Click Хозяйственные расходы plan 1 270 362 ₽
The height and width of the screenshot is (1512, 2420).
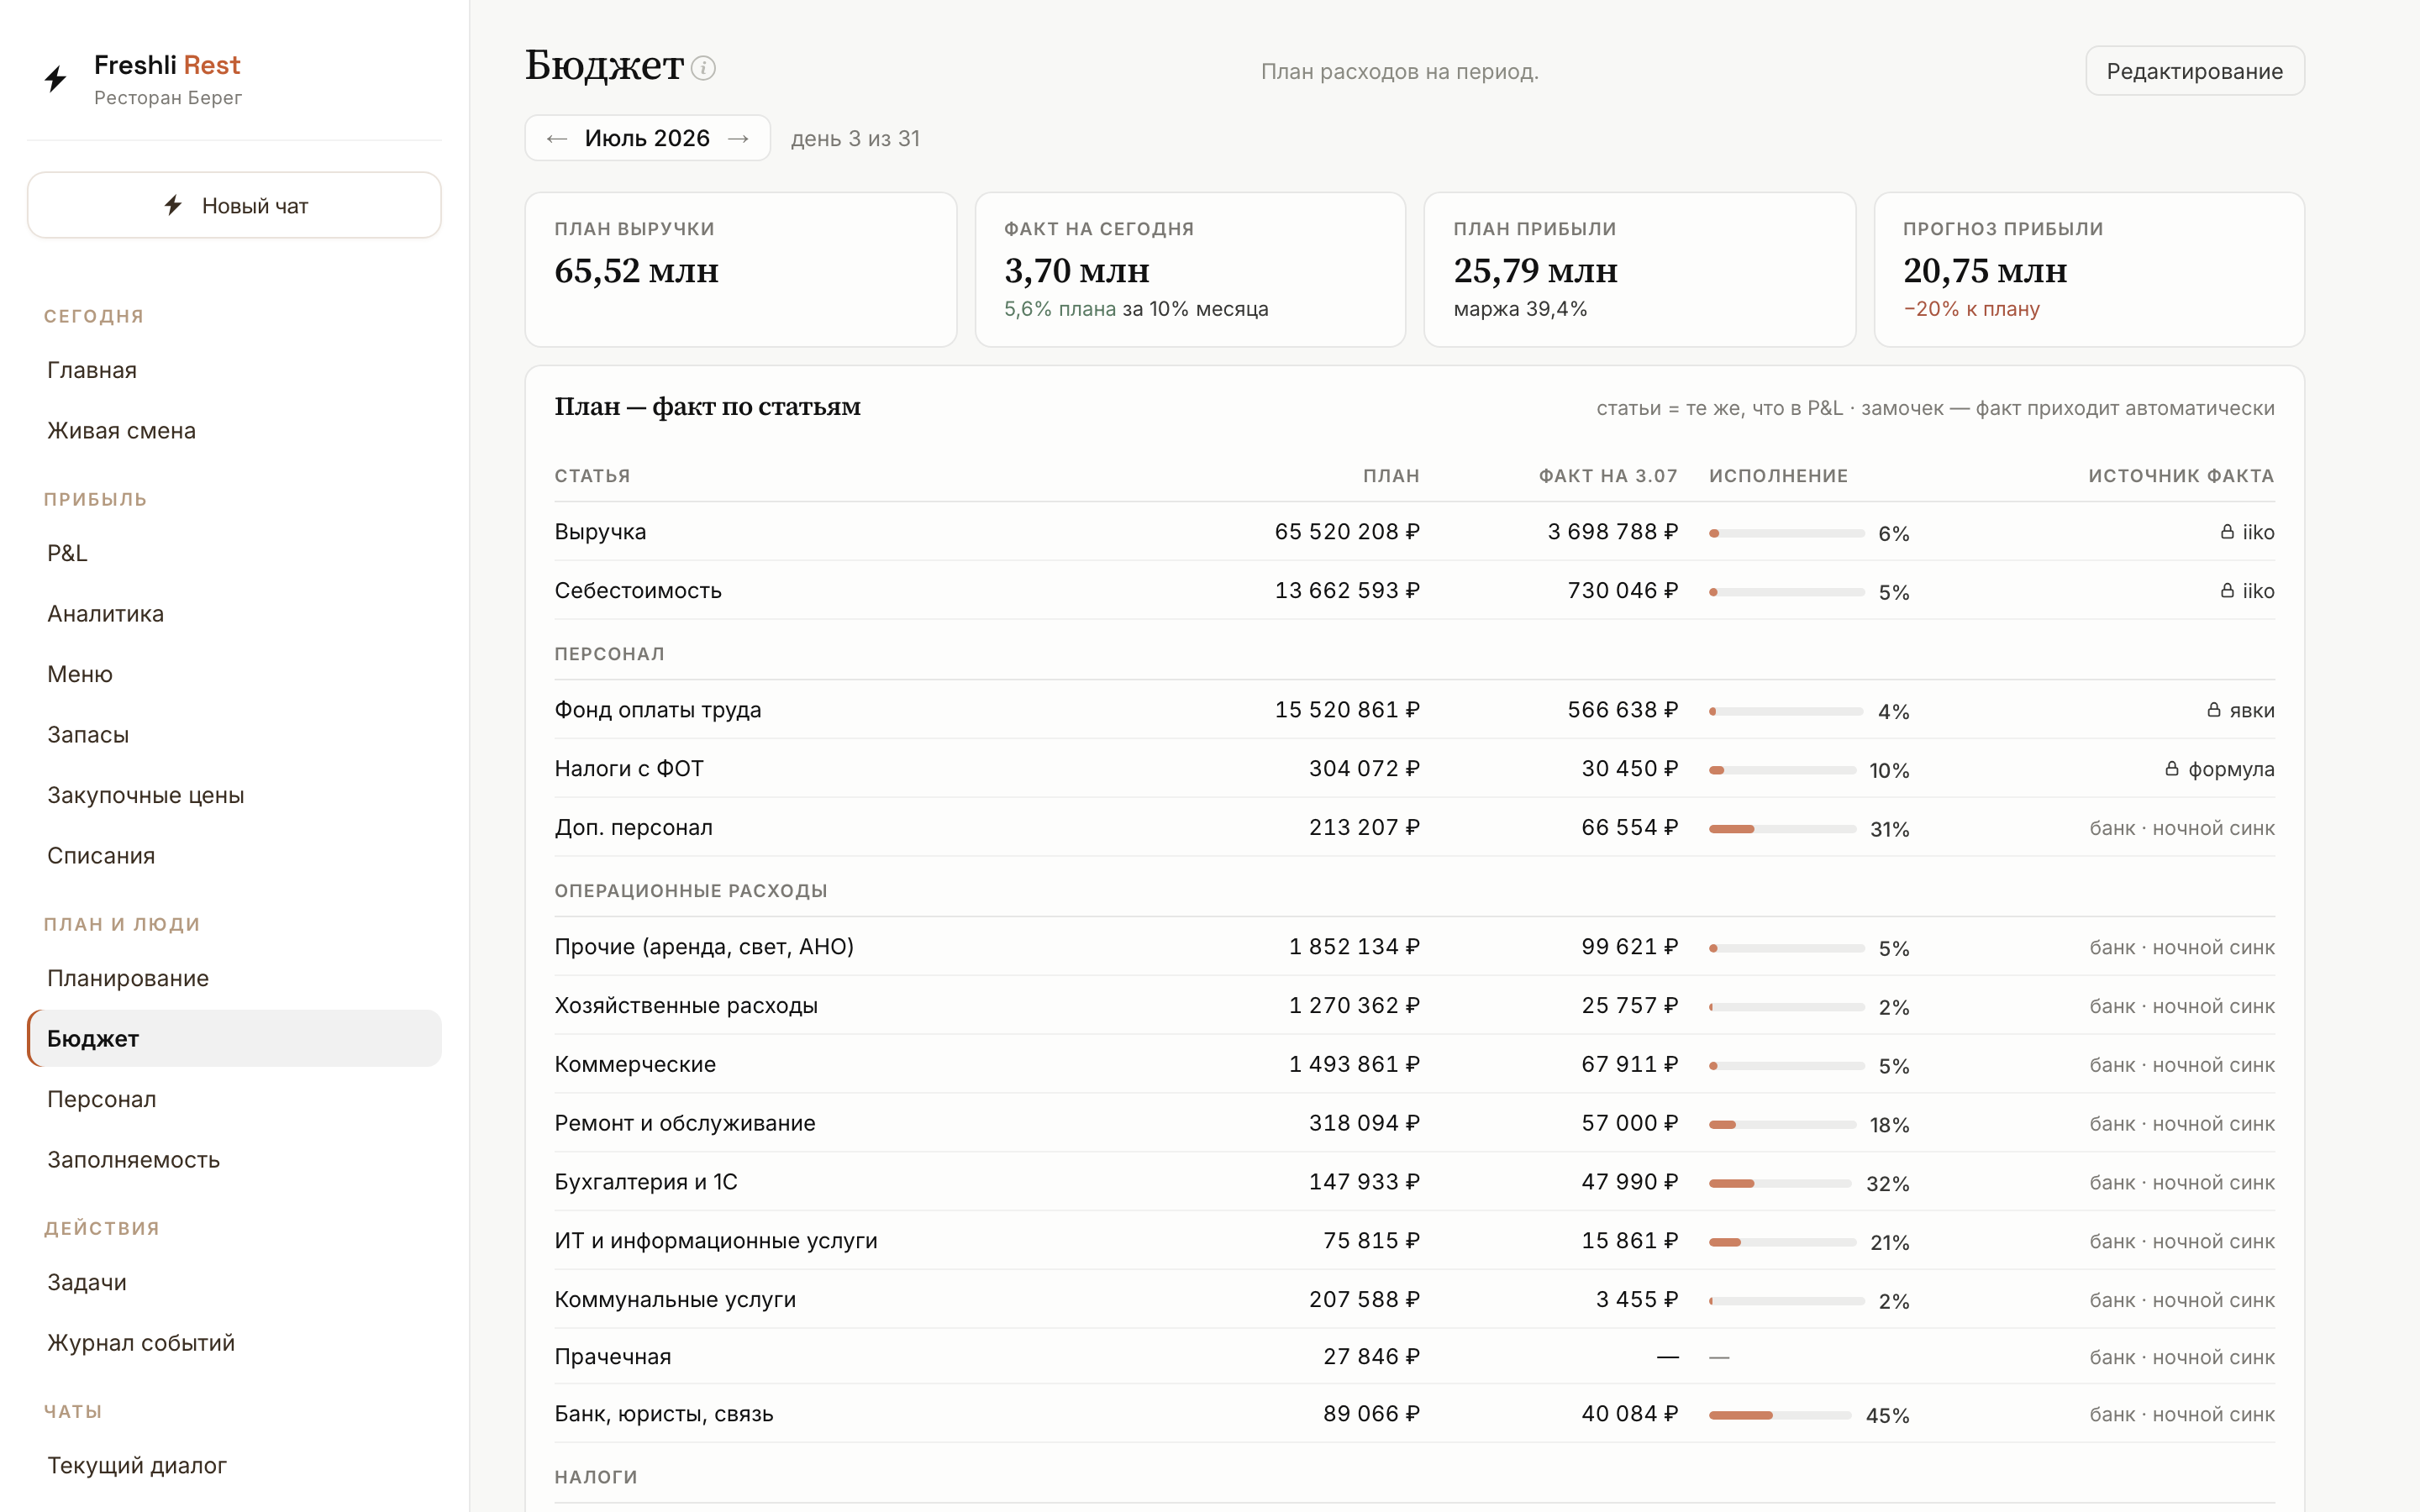(1354, 1005)
